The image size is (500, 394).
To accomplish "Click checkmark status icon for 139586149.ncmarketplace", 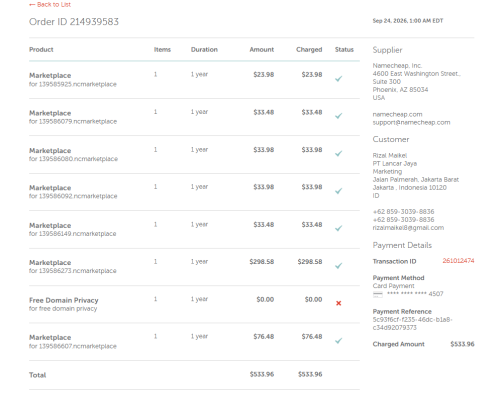I will pos(338,228).
